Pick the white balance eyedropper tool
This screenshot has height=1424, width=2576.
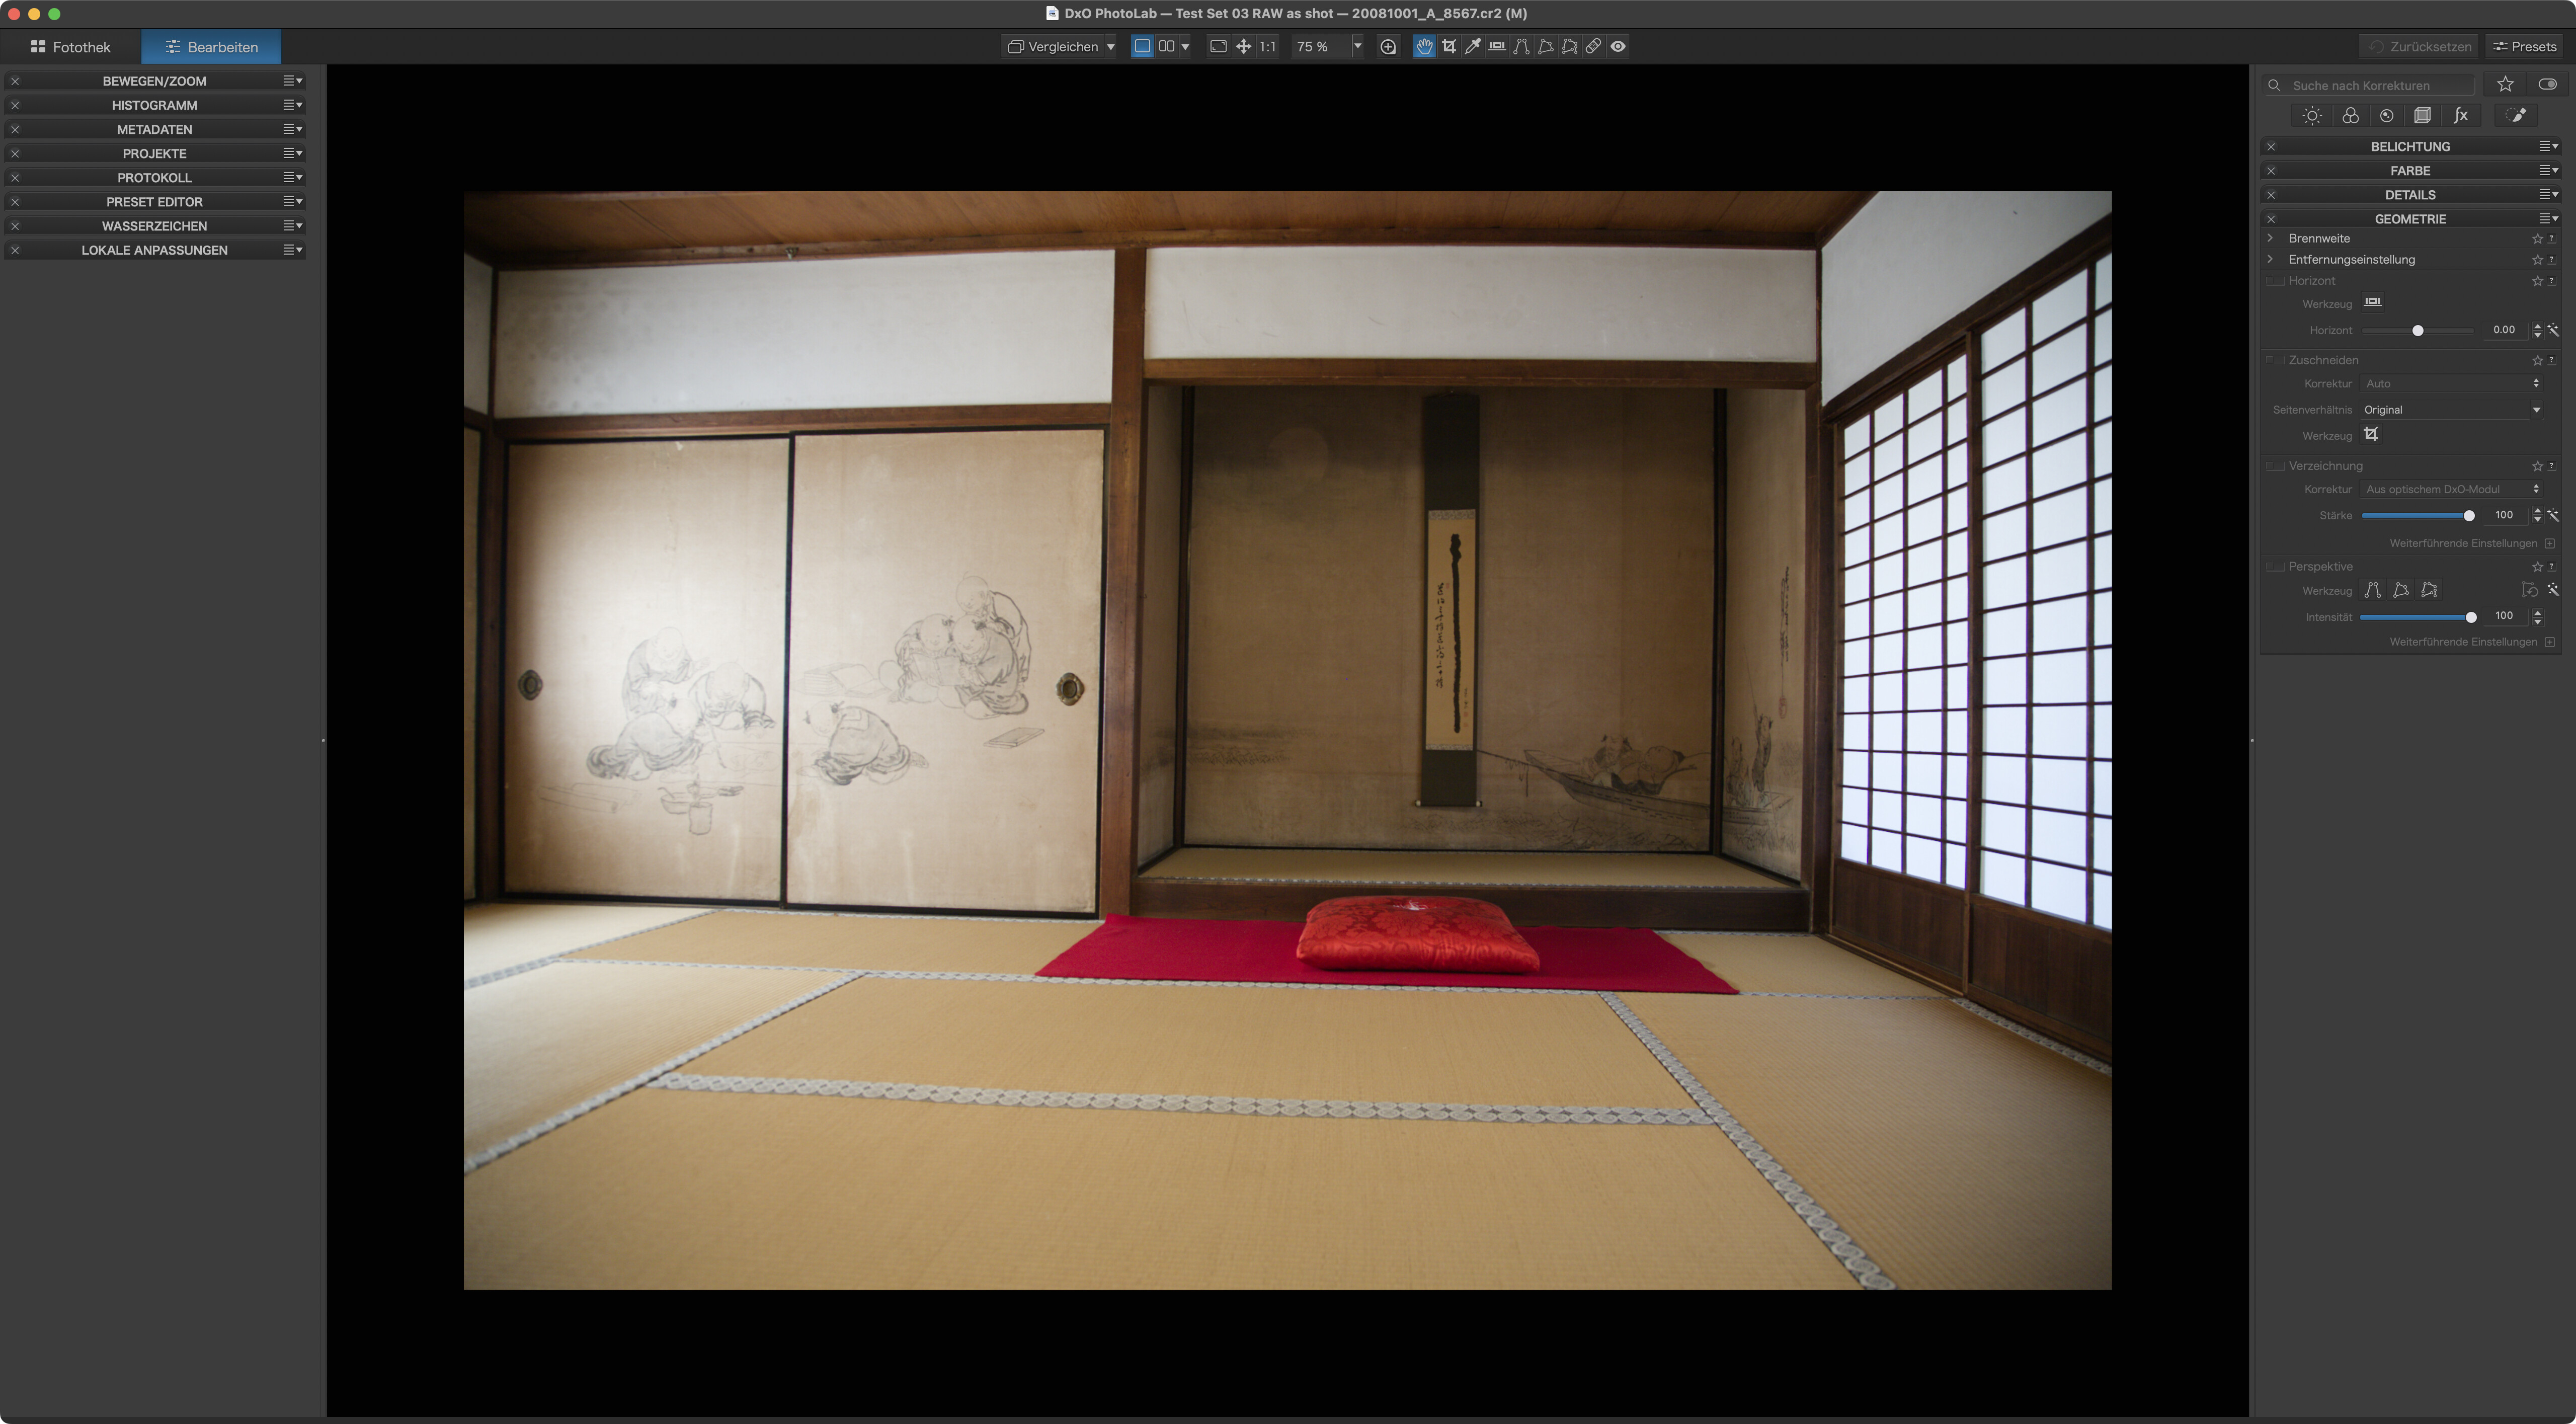[1472, 46]
